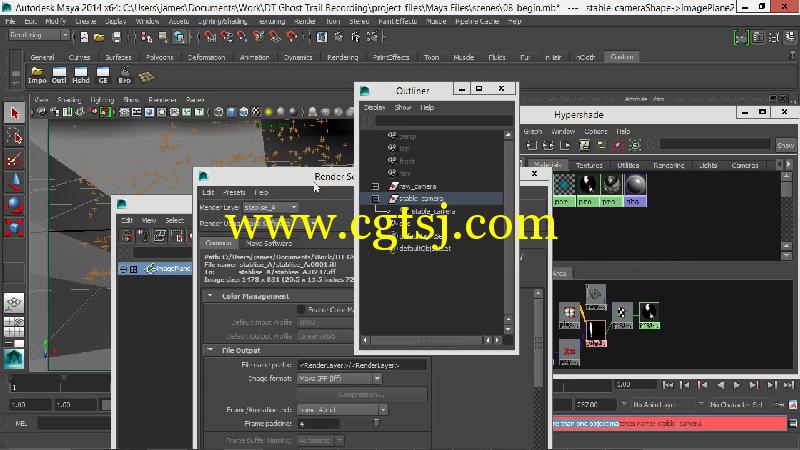
Task: Open the Presets menu in Render Settings
Action: coord(234,192)
